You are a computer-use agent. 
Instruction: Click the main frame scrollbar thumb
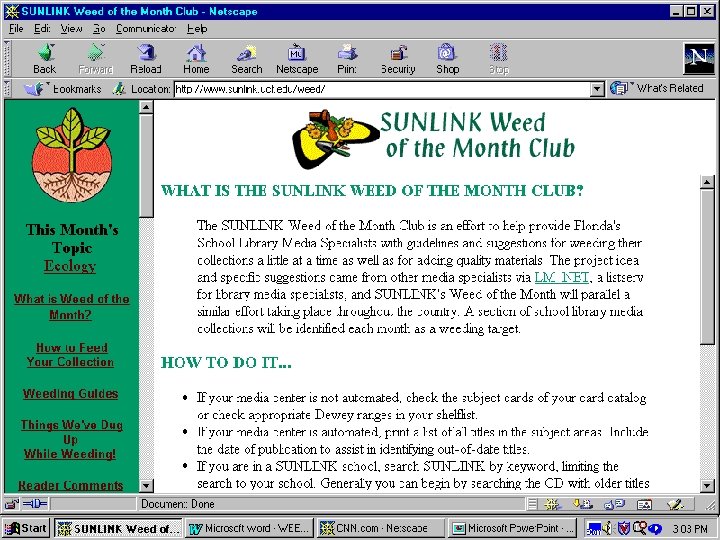(708, 266)
